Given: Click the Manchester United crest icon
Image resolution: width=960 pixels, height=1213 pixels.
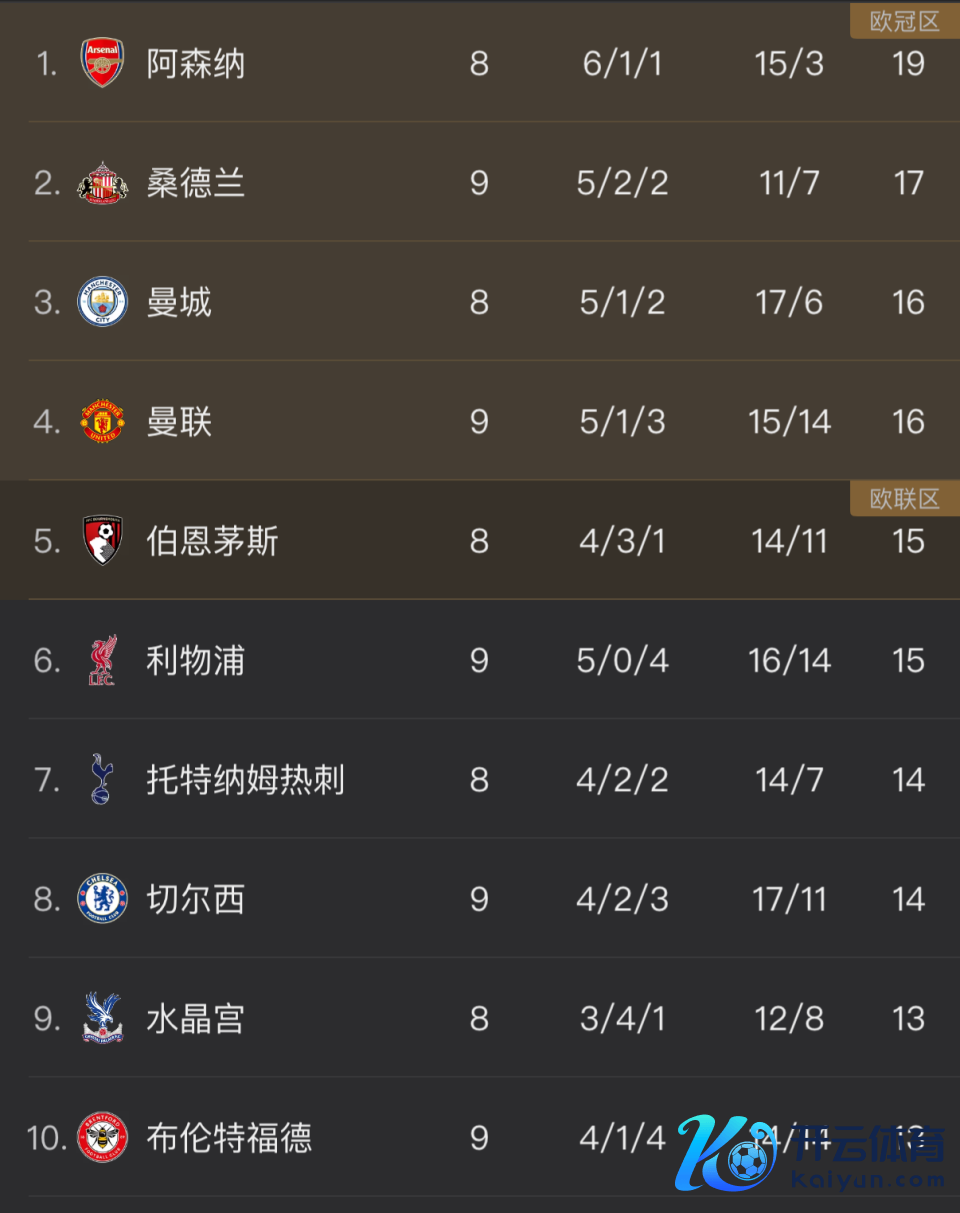Looking at the screenshot, I should point(102,421).
